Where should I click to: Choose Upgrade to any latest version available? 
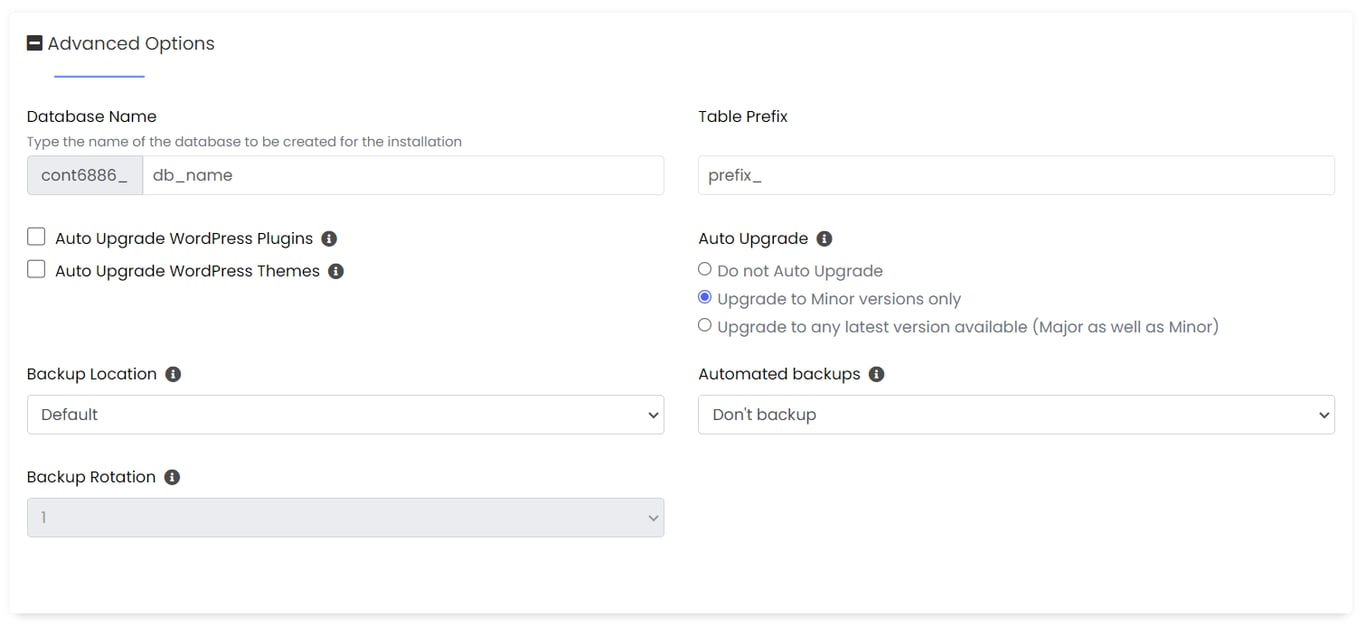[x=705, y=324]
